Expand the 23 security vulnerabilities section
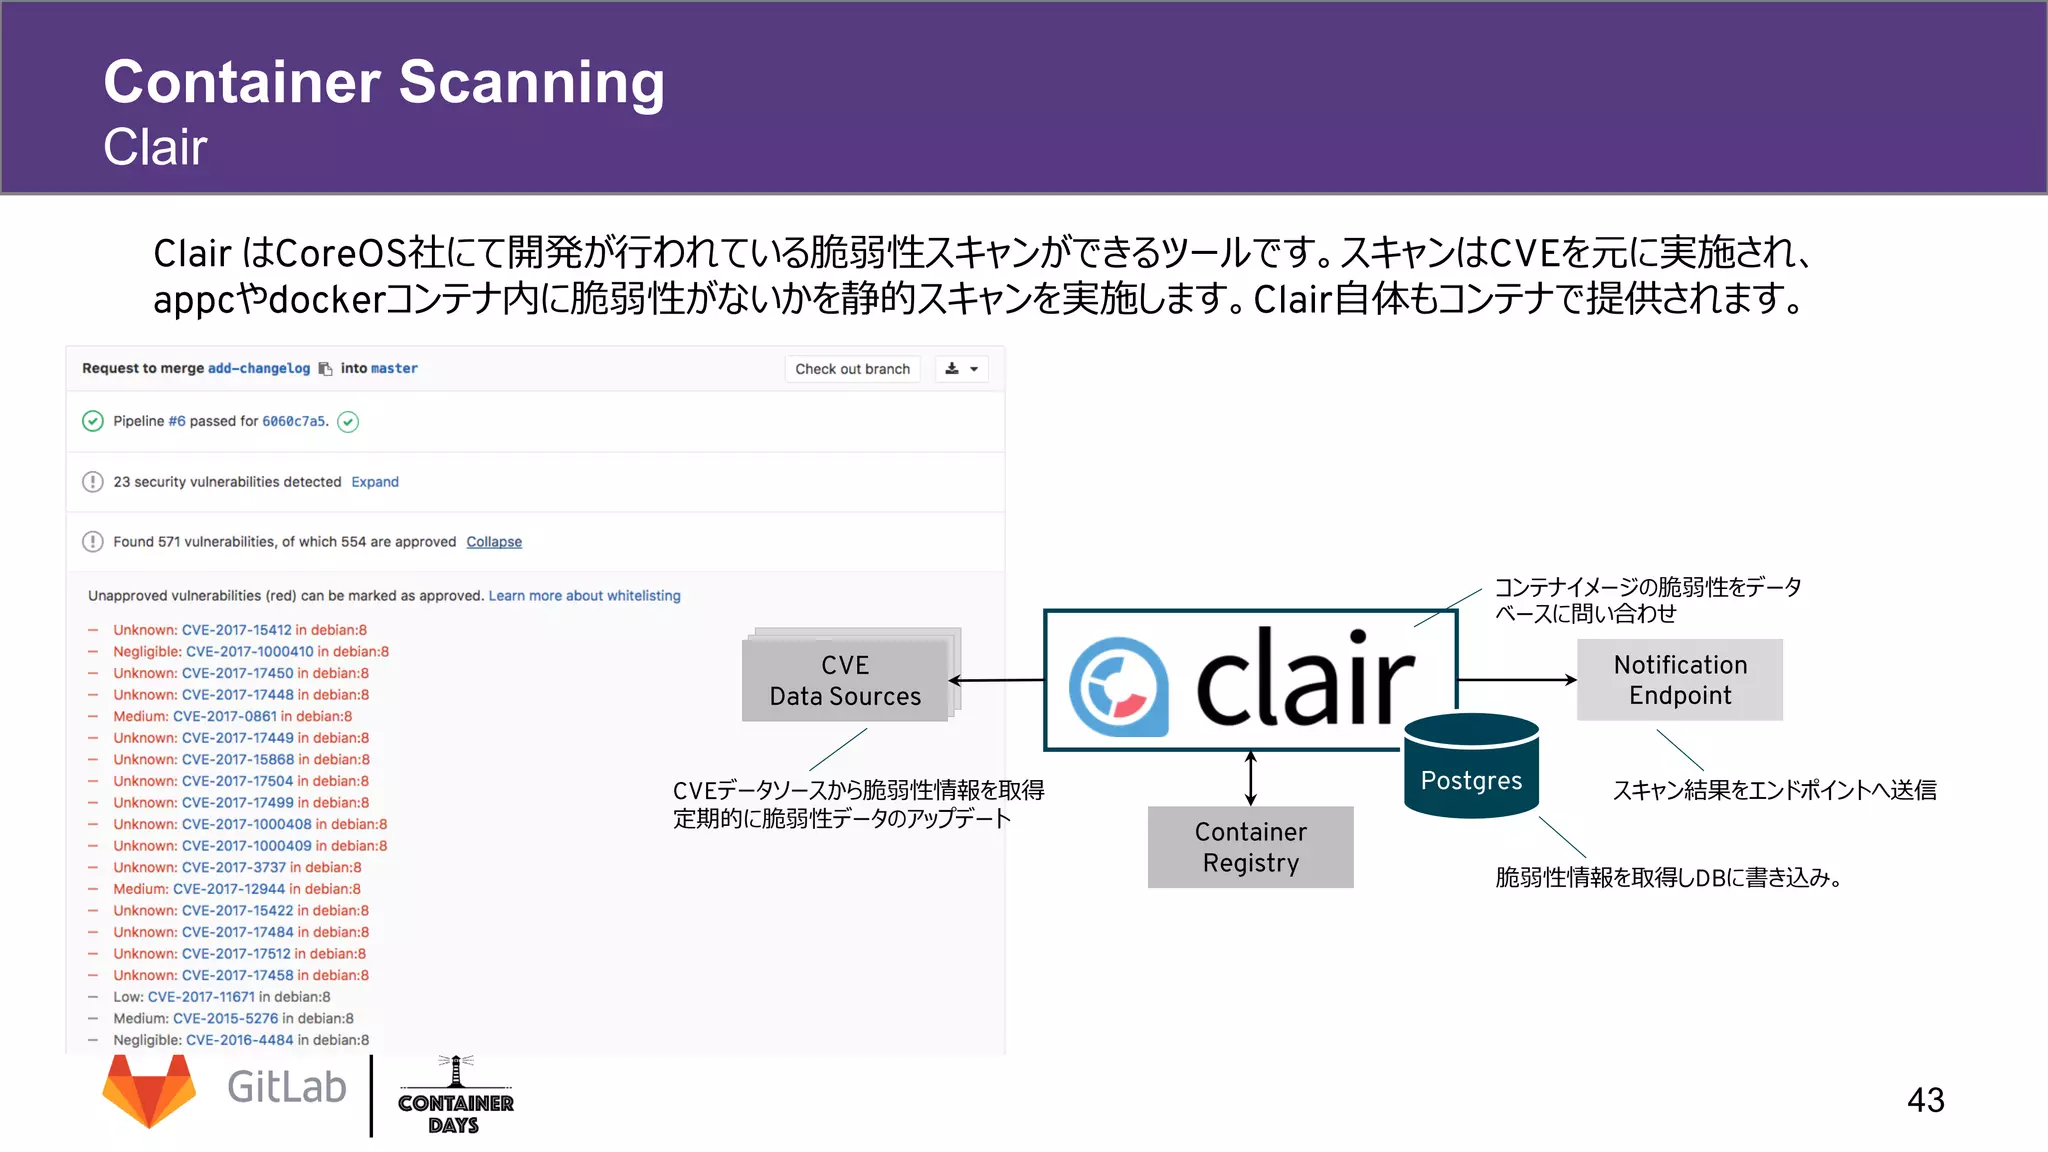2048x1152 pixels. [x=375, y=482]
